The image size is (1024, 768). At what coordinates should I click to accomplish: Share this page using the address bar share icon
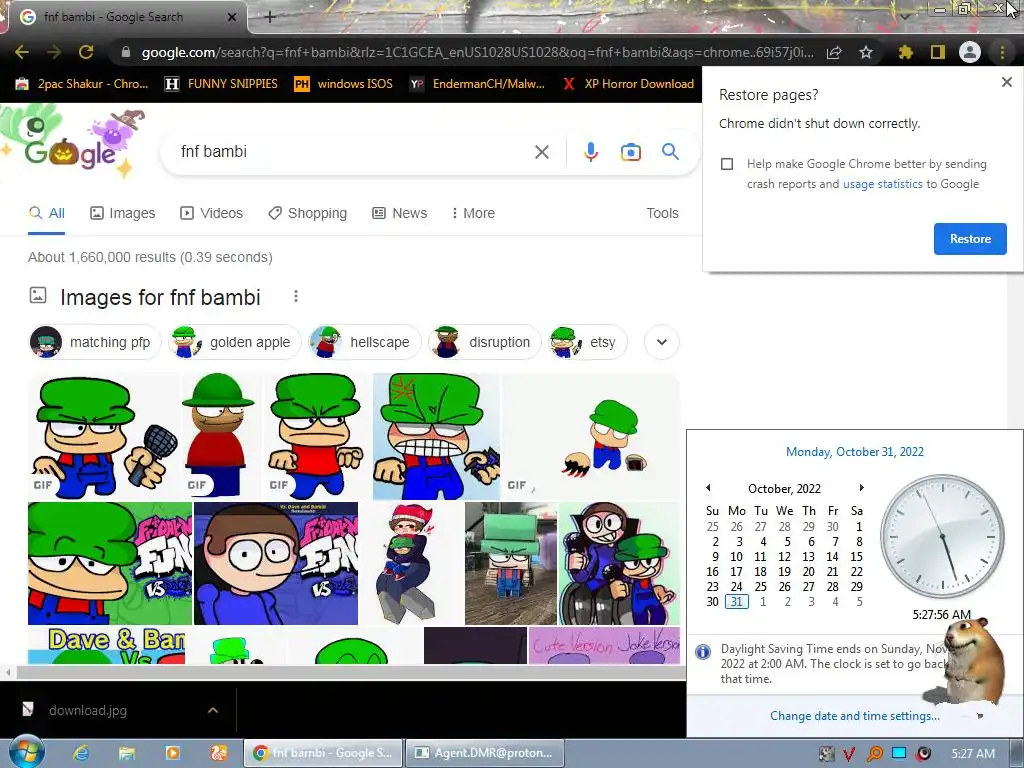(834, 52)
